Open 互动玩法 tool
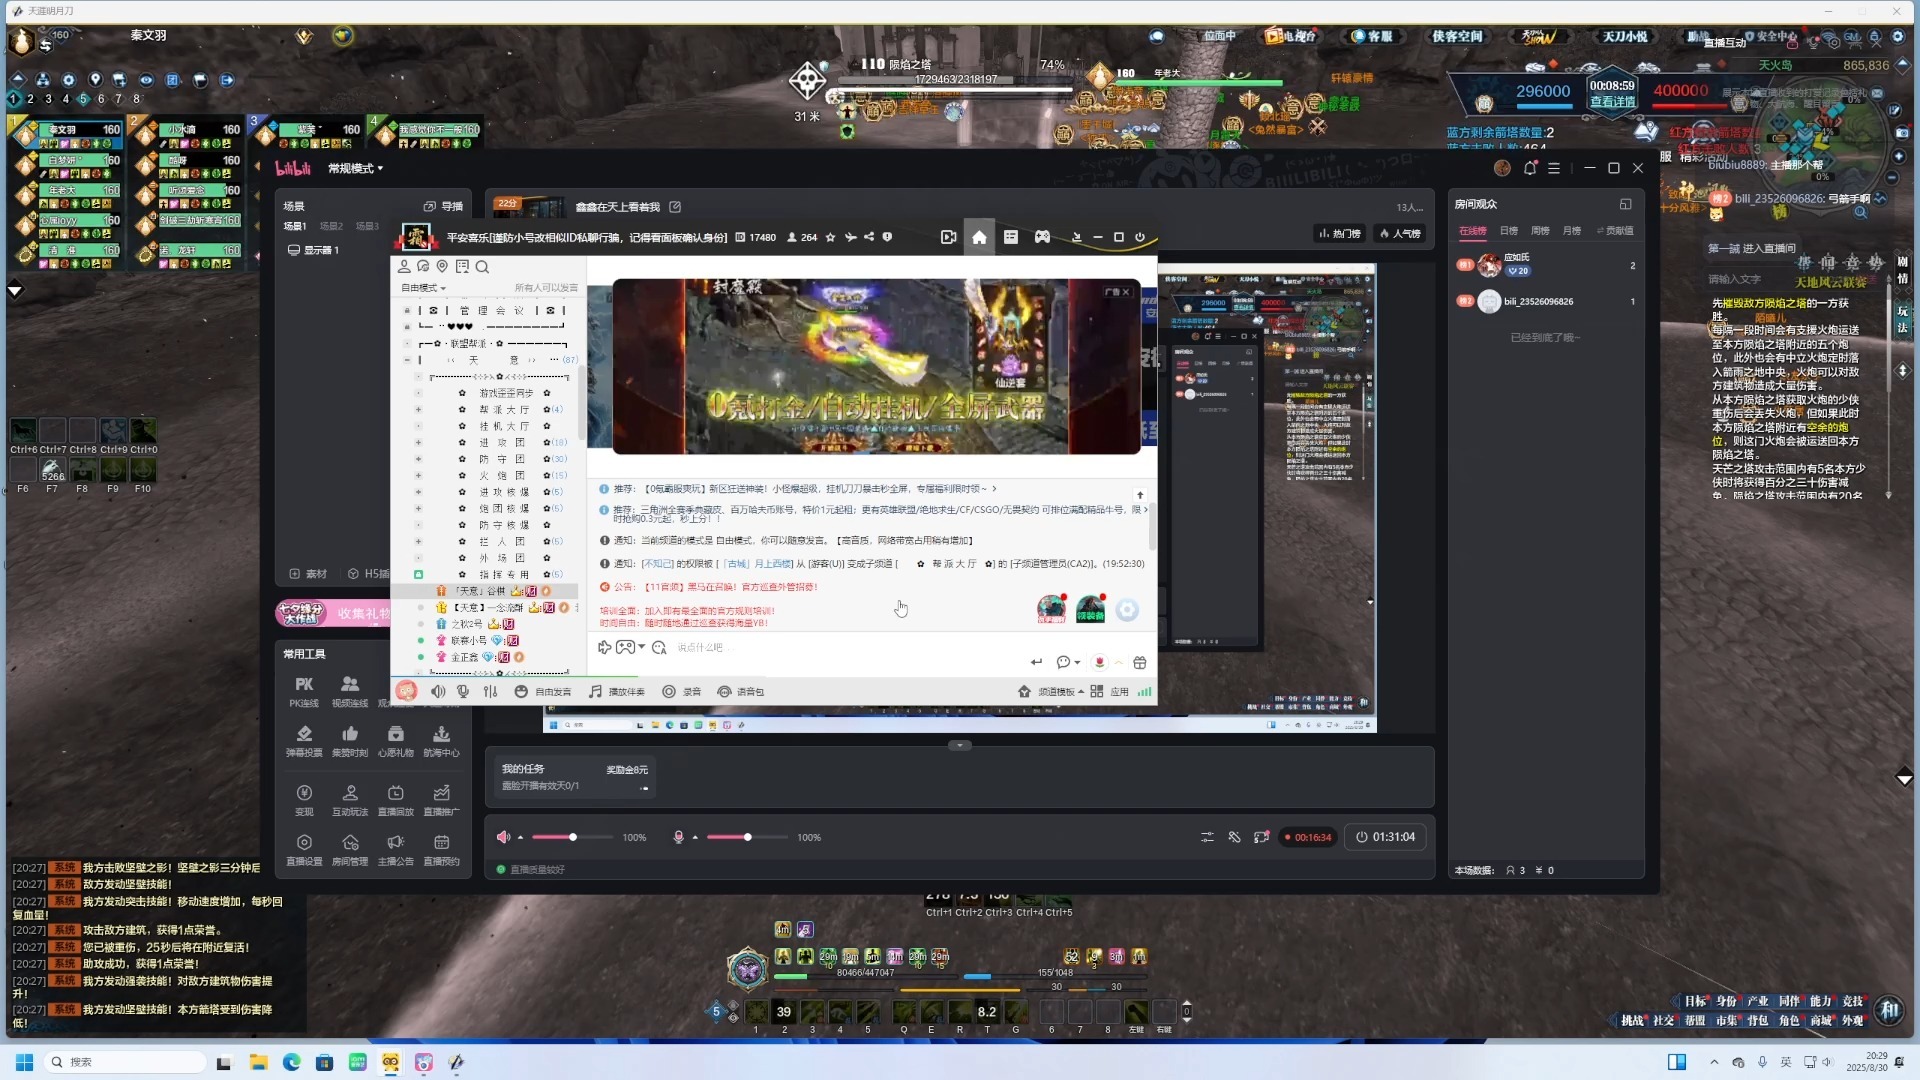This screenshot has height=1080, width=1920. click(350, 800)
